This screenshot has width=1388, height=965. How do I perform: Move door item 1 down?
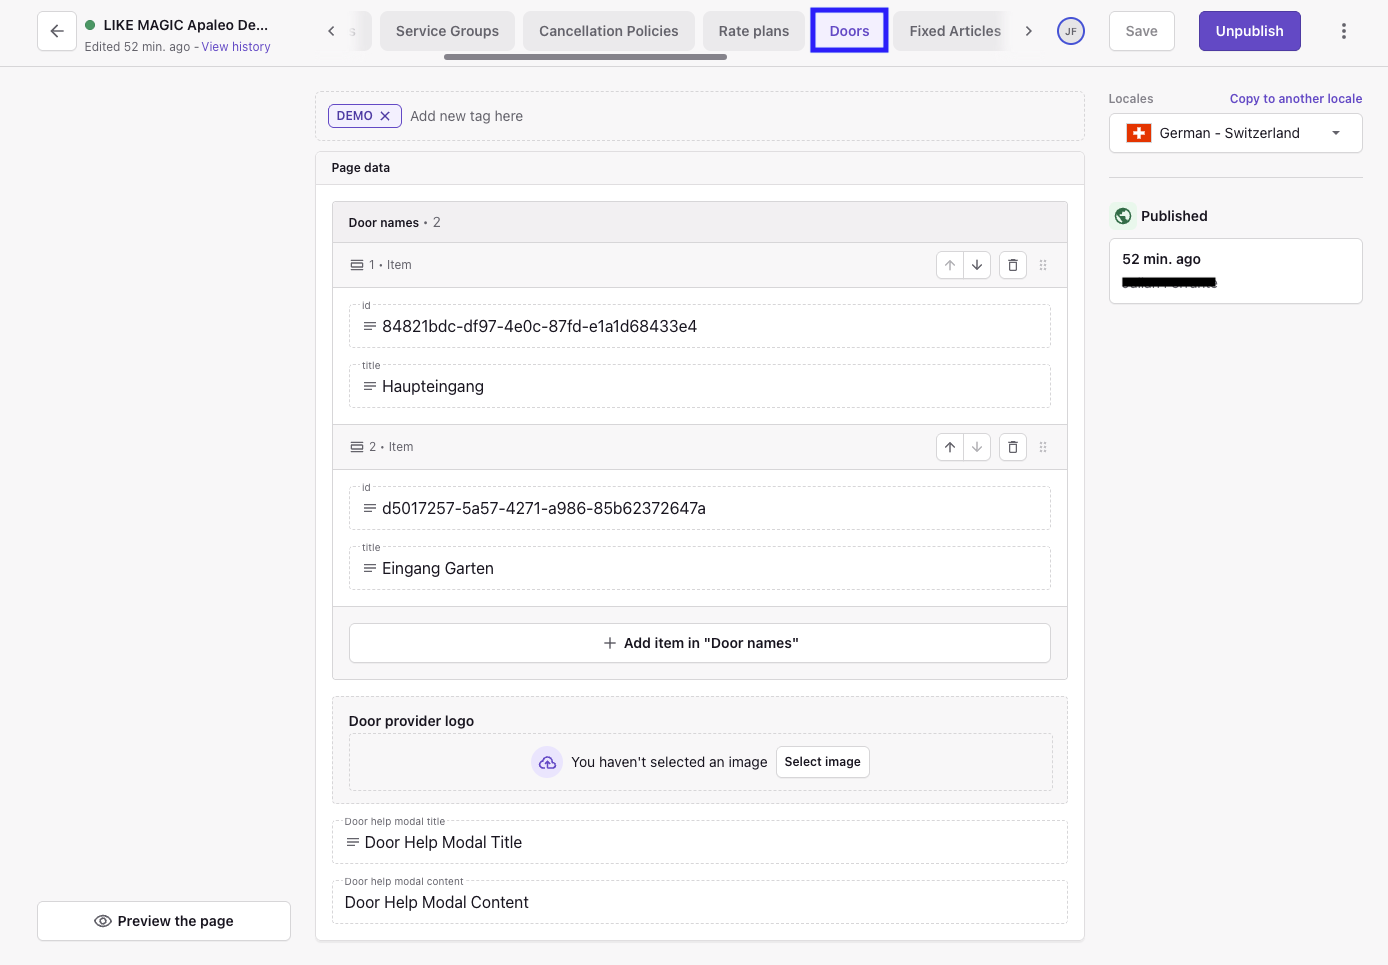(x=977, y=265)
